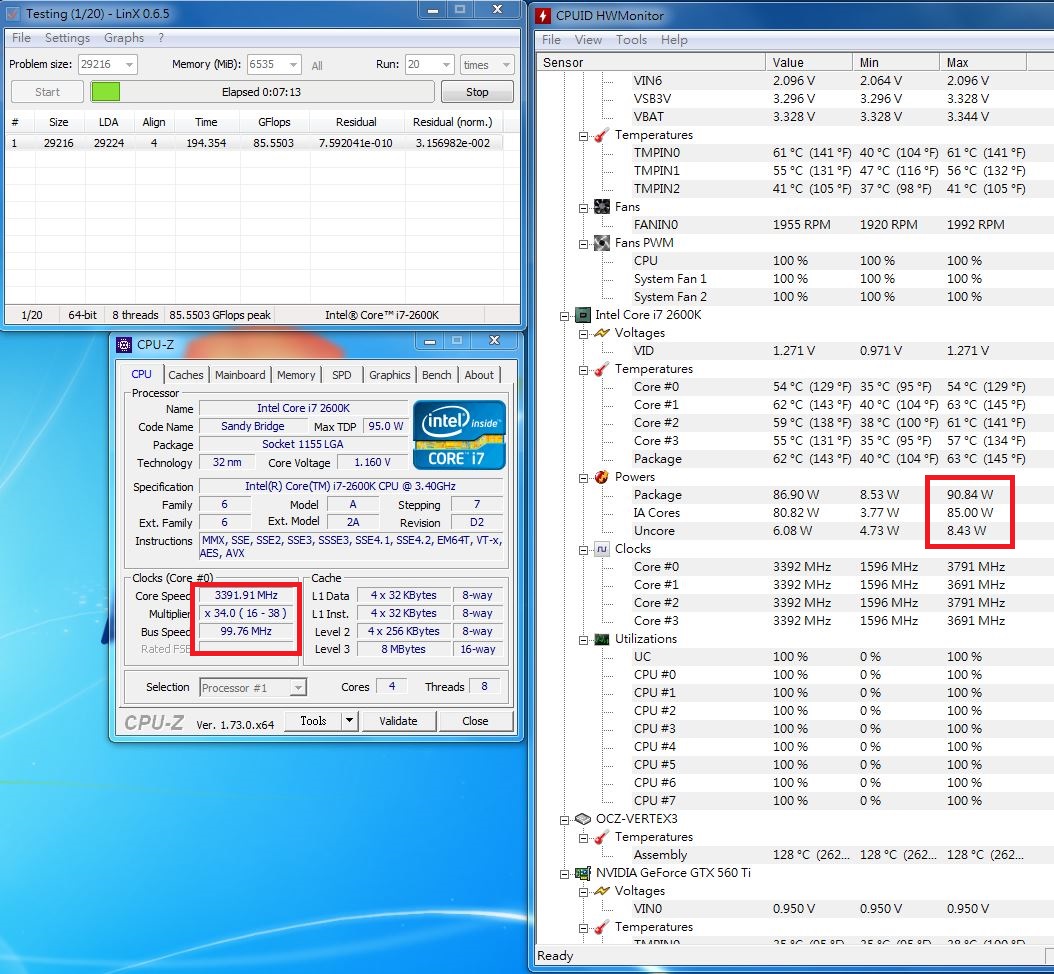Collapse the Clocks section in HWMonitor
Screen dimensions: 1054x974
(x=583, y=550)
